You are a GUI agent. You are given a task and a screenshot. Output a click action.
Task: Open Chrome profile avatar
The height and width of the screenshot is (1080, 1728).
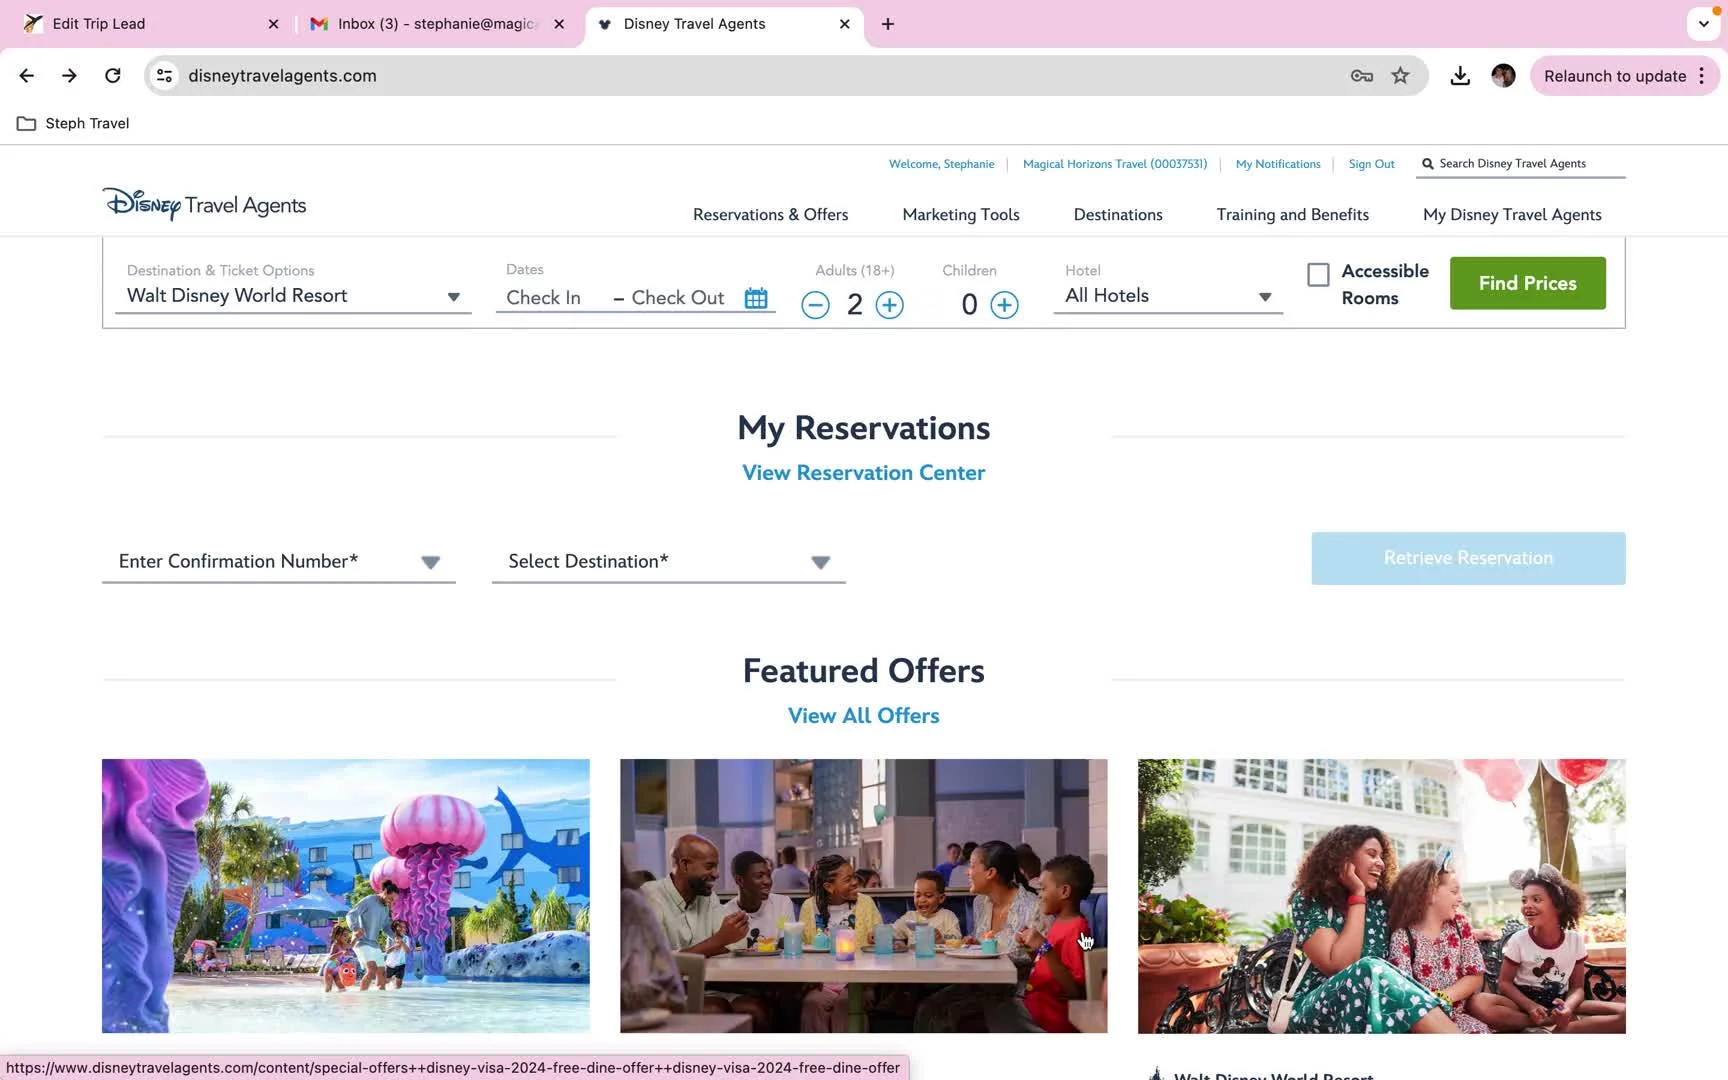coord(1503,76)
